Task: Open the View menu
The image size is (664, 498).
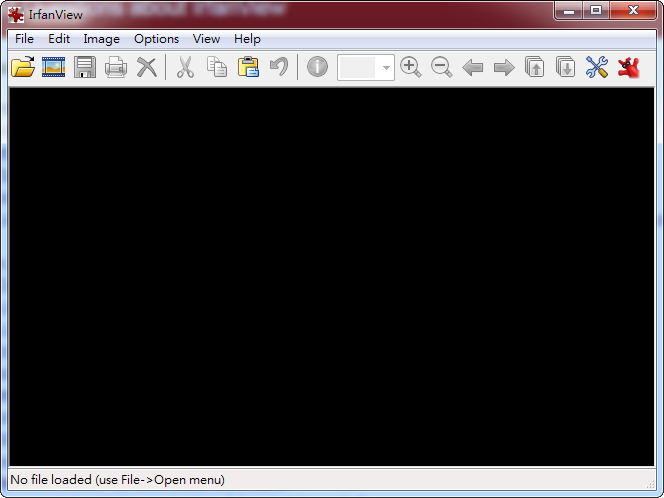Action: [206, 39]
